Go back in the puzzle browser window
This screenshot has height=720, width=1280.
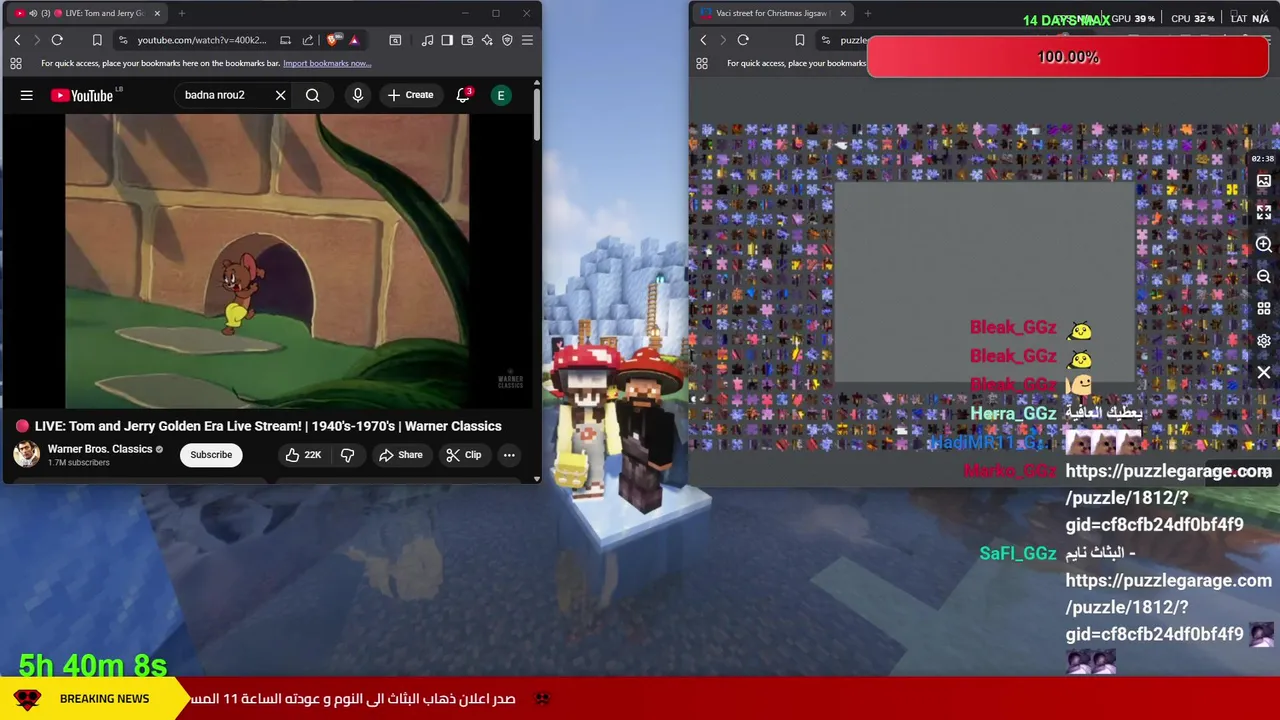coord(703,40)
